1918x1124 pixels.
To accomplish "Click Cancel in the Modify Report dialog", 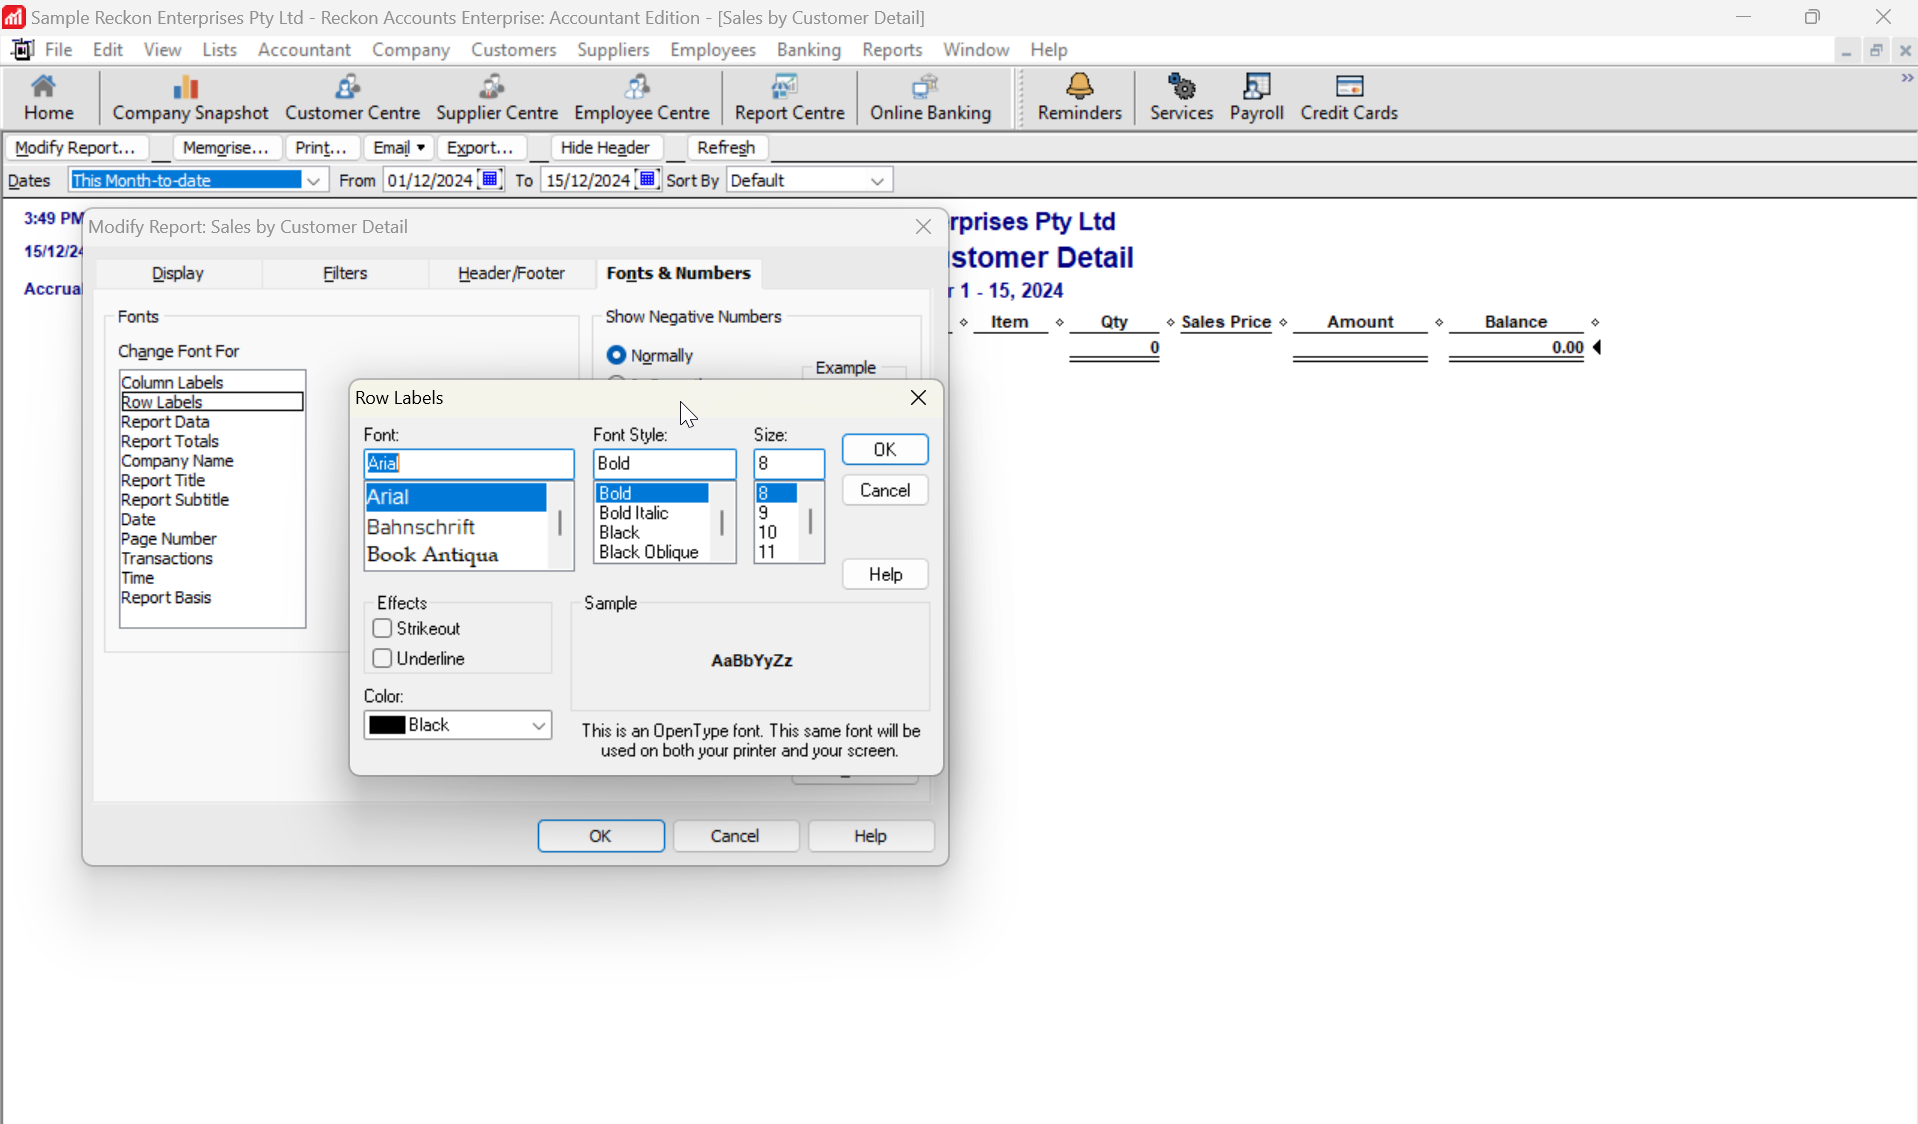I will pos(735,836).
